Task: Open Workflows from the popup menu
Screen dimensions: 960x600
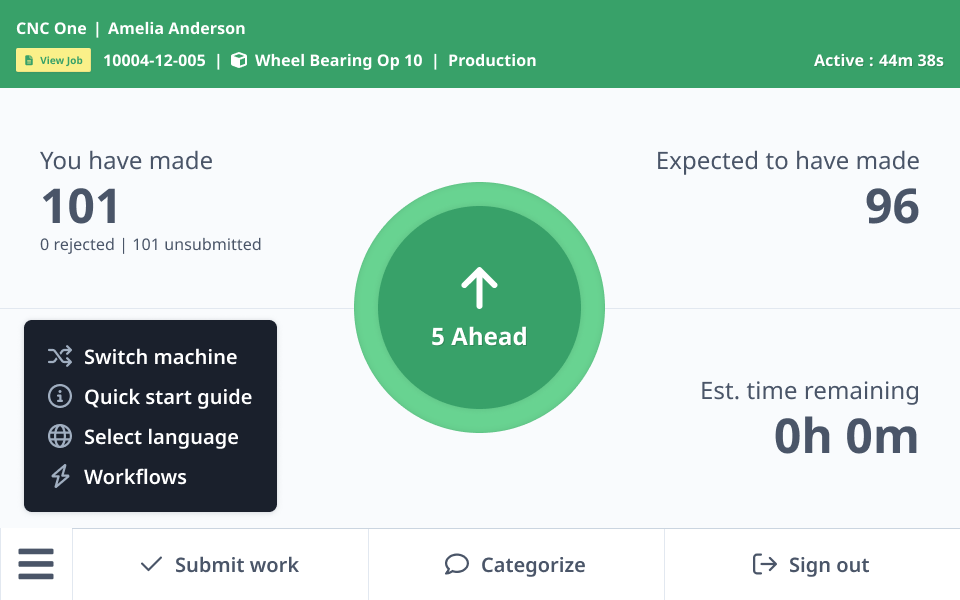Action: point(135,477)
